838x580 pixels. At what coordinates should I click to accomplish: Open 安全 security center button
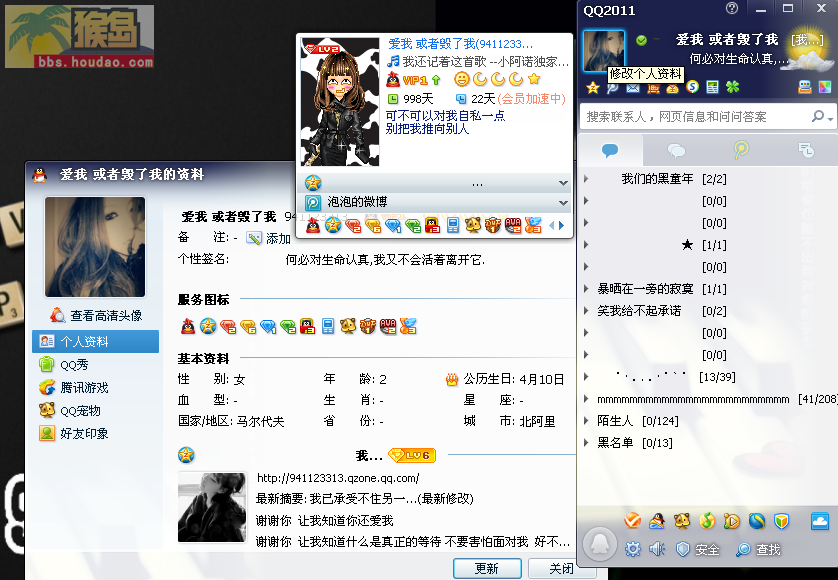pos(697,549)
